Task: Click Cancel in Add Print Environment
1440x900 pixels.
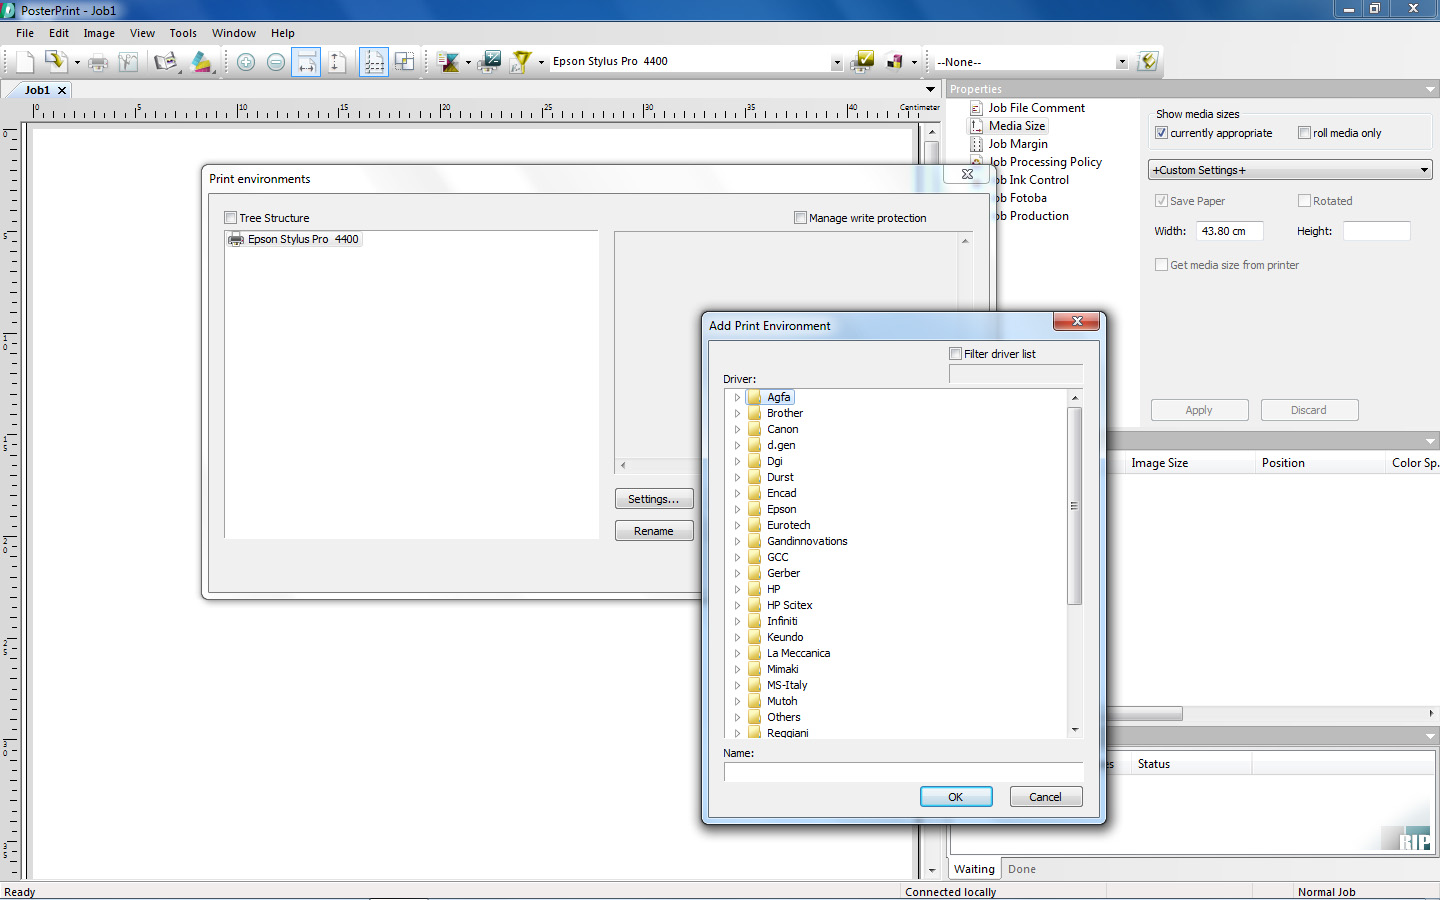Action: 1046,797
